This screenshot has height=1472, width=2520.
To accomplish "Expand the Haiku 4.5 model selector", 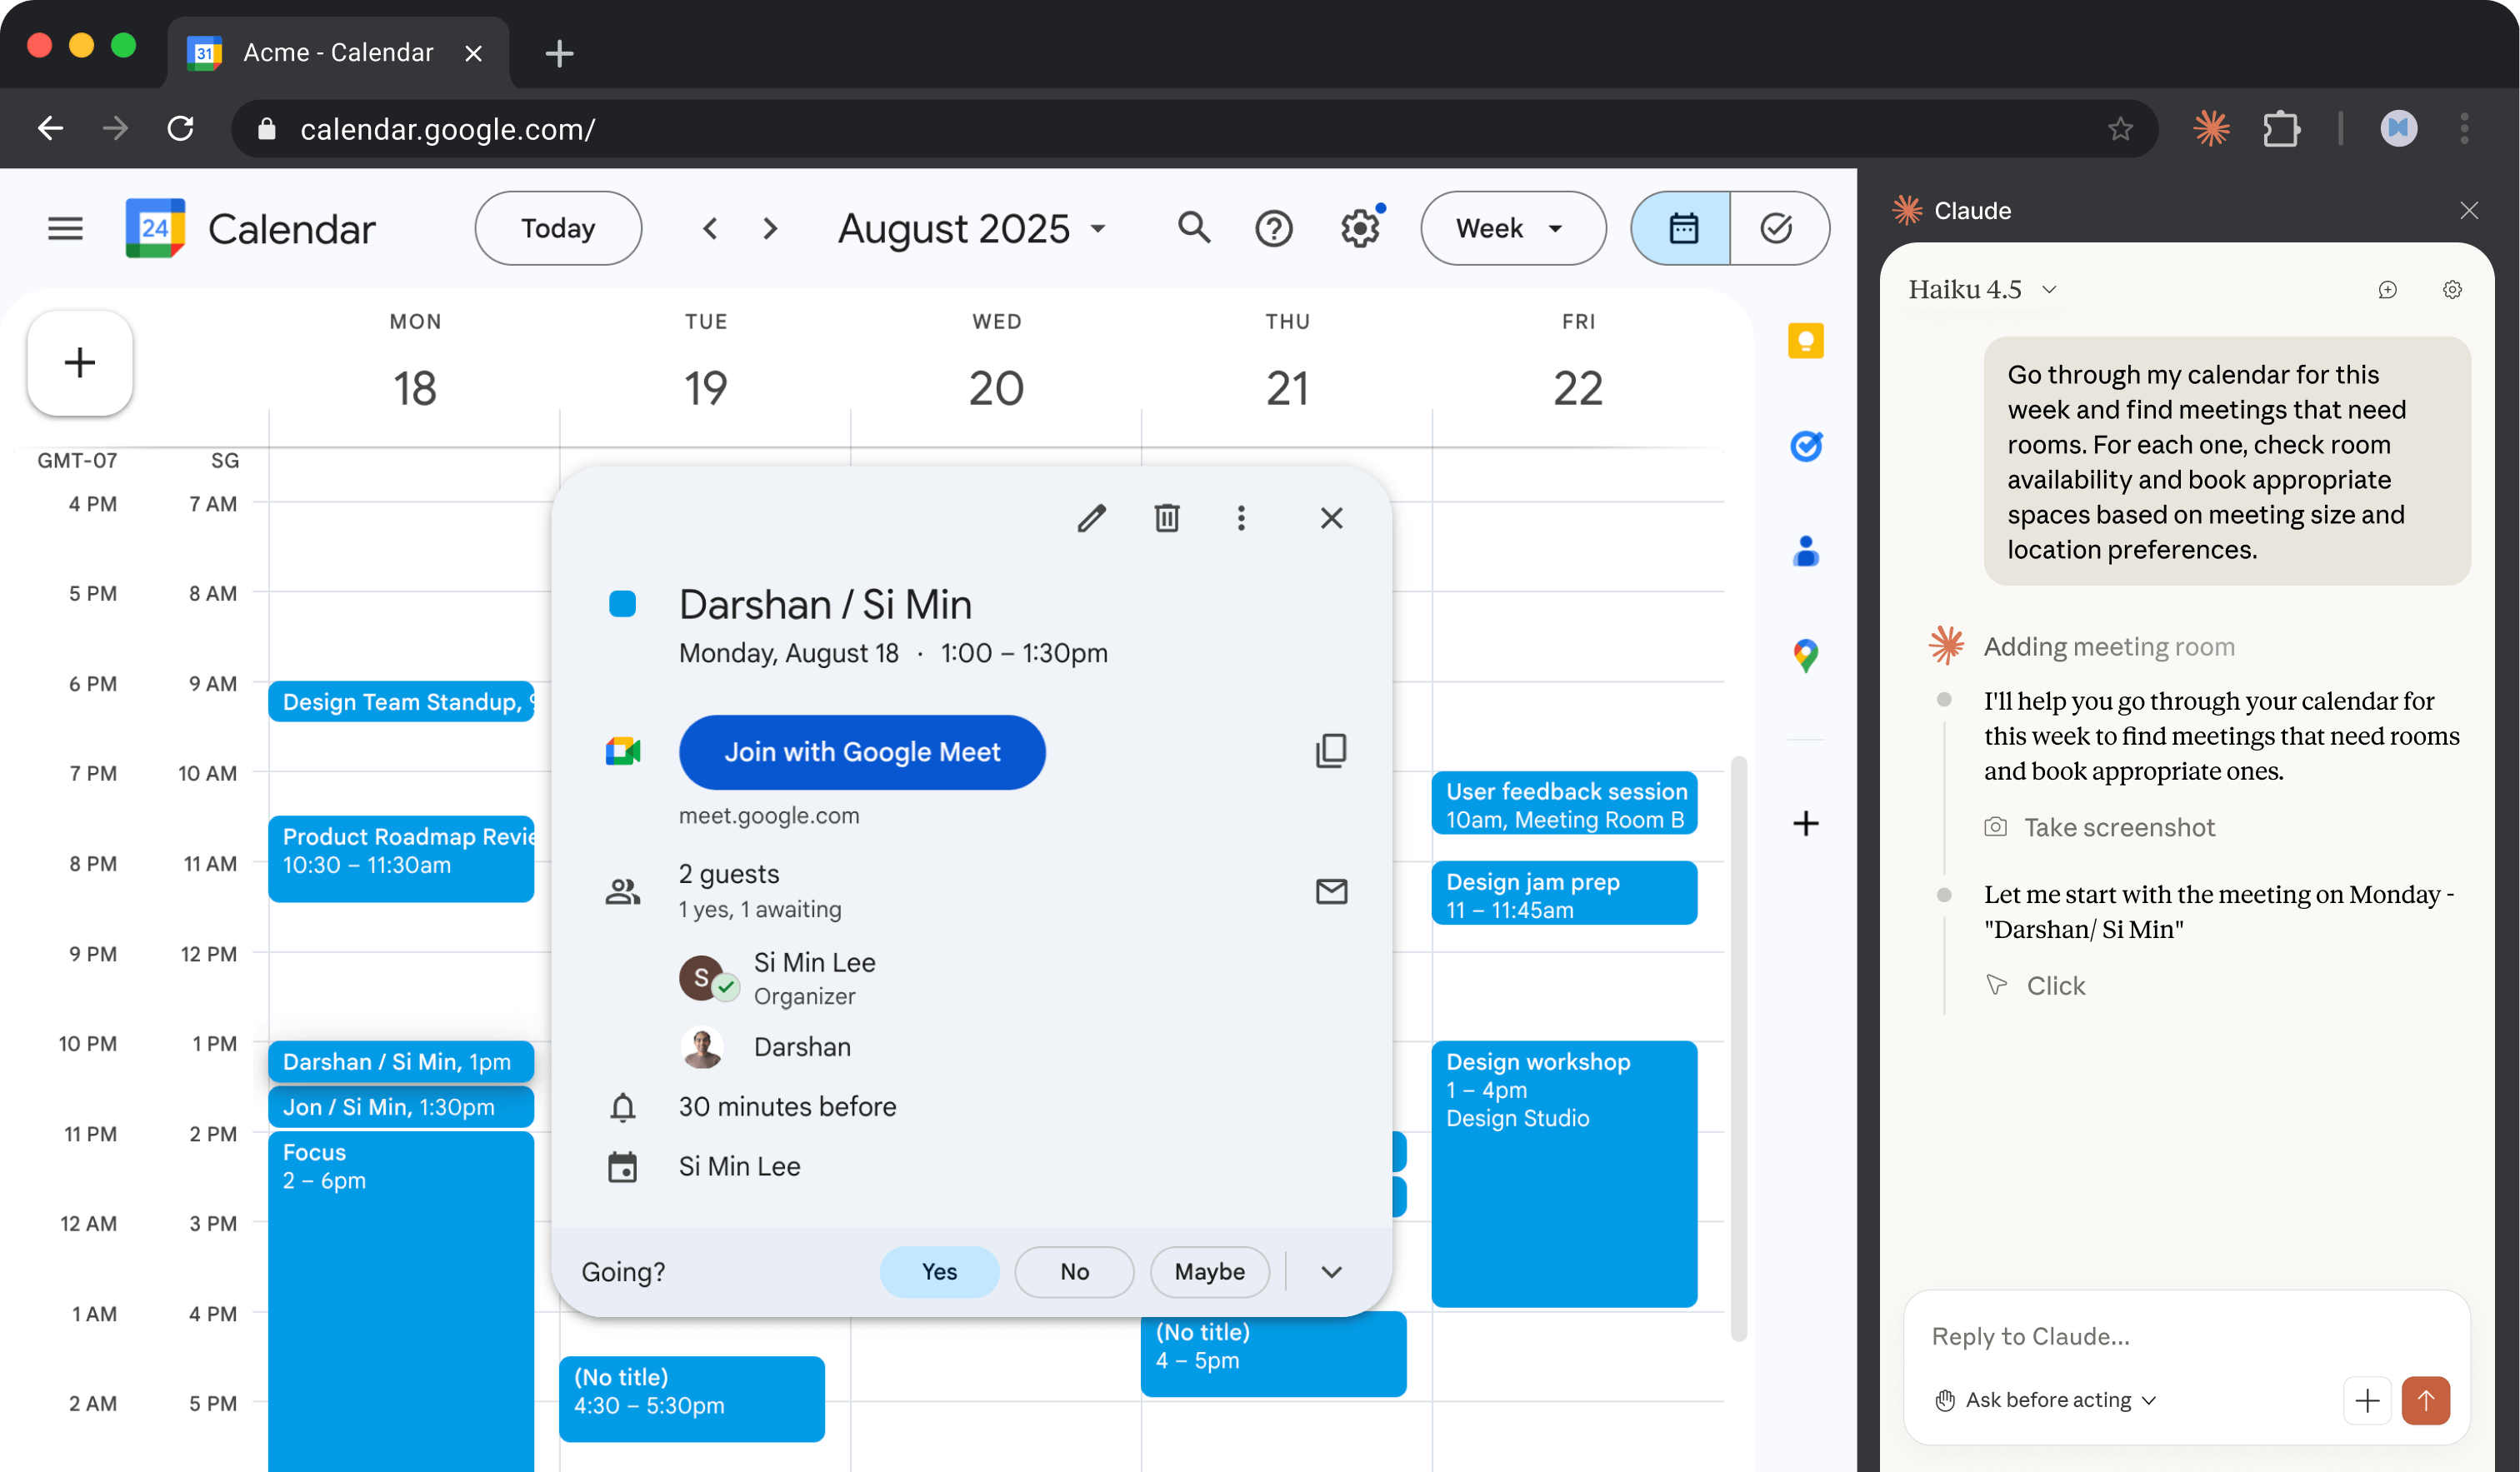I will (x=1981, y=289).
